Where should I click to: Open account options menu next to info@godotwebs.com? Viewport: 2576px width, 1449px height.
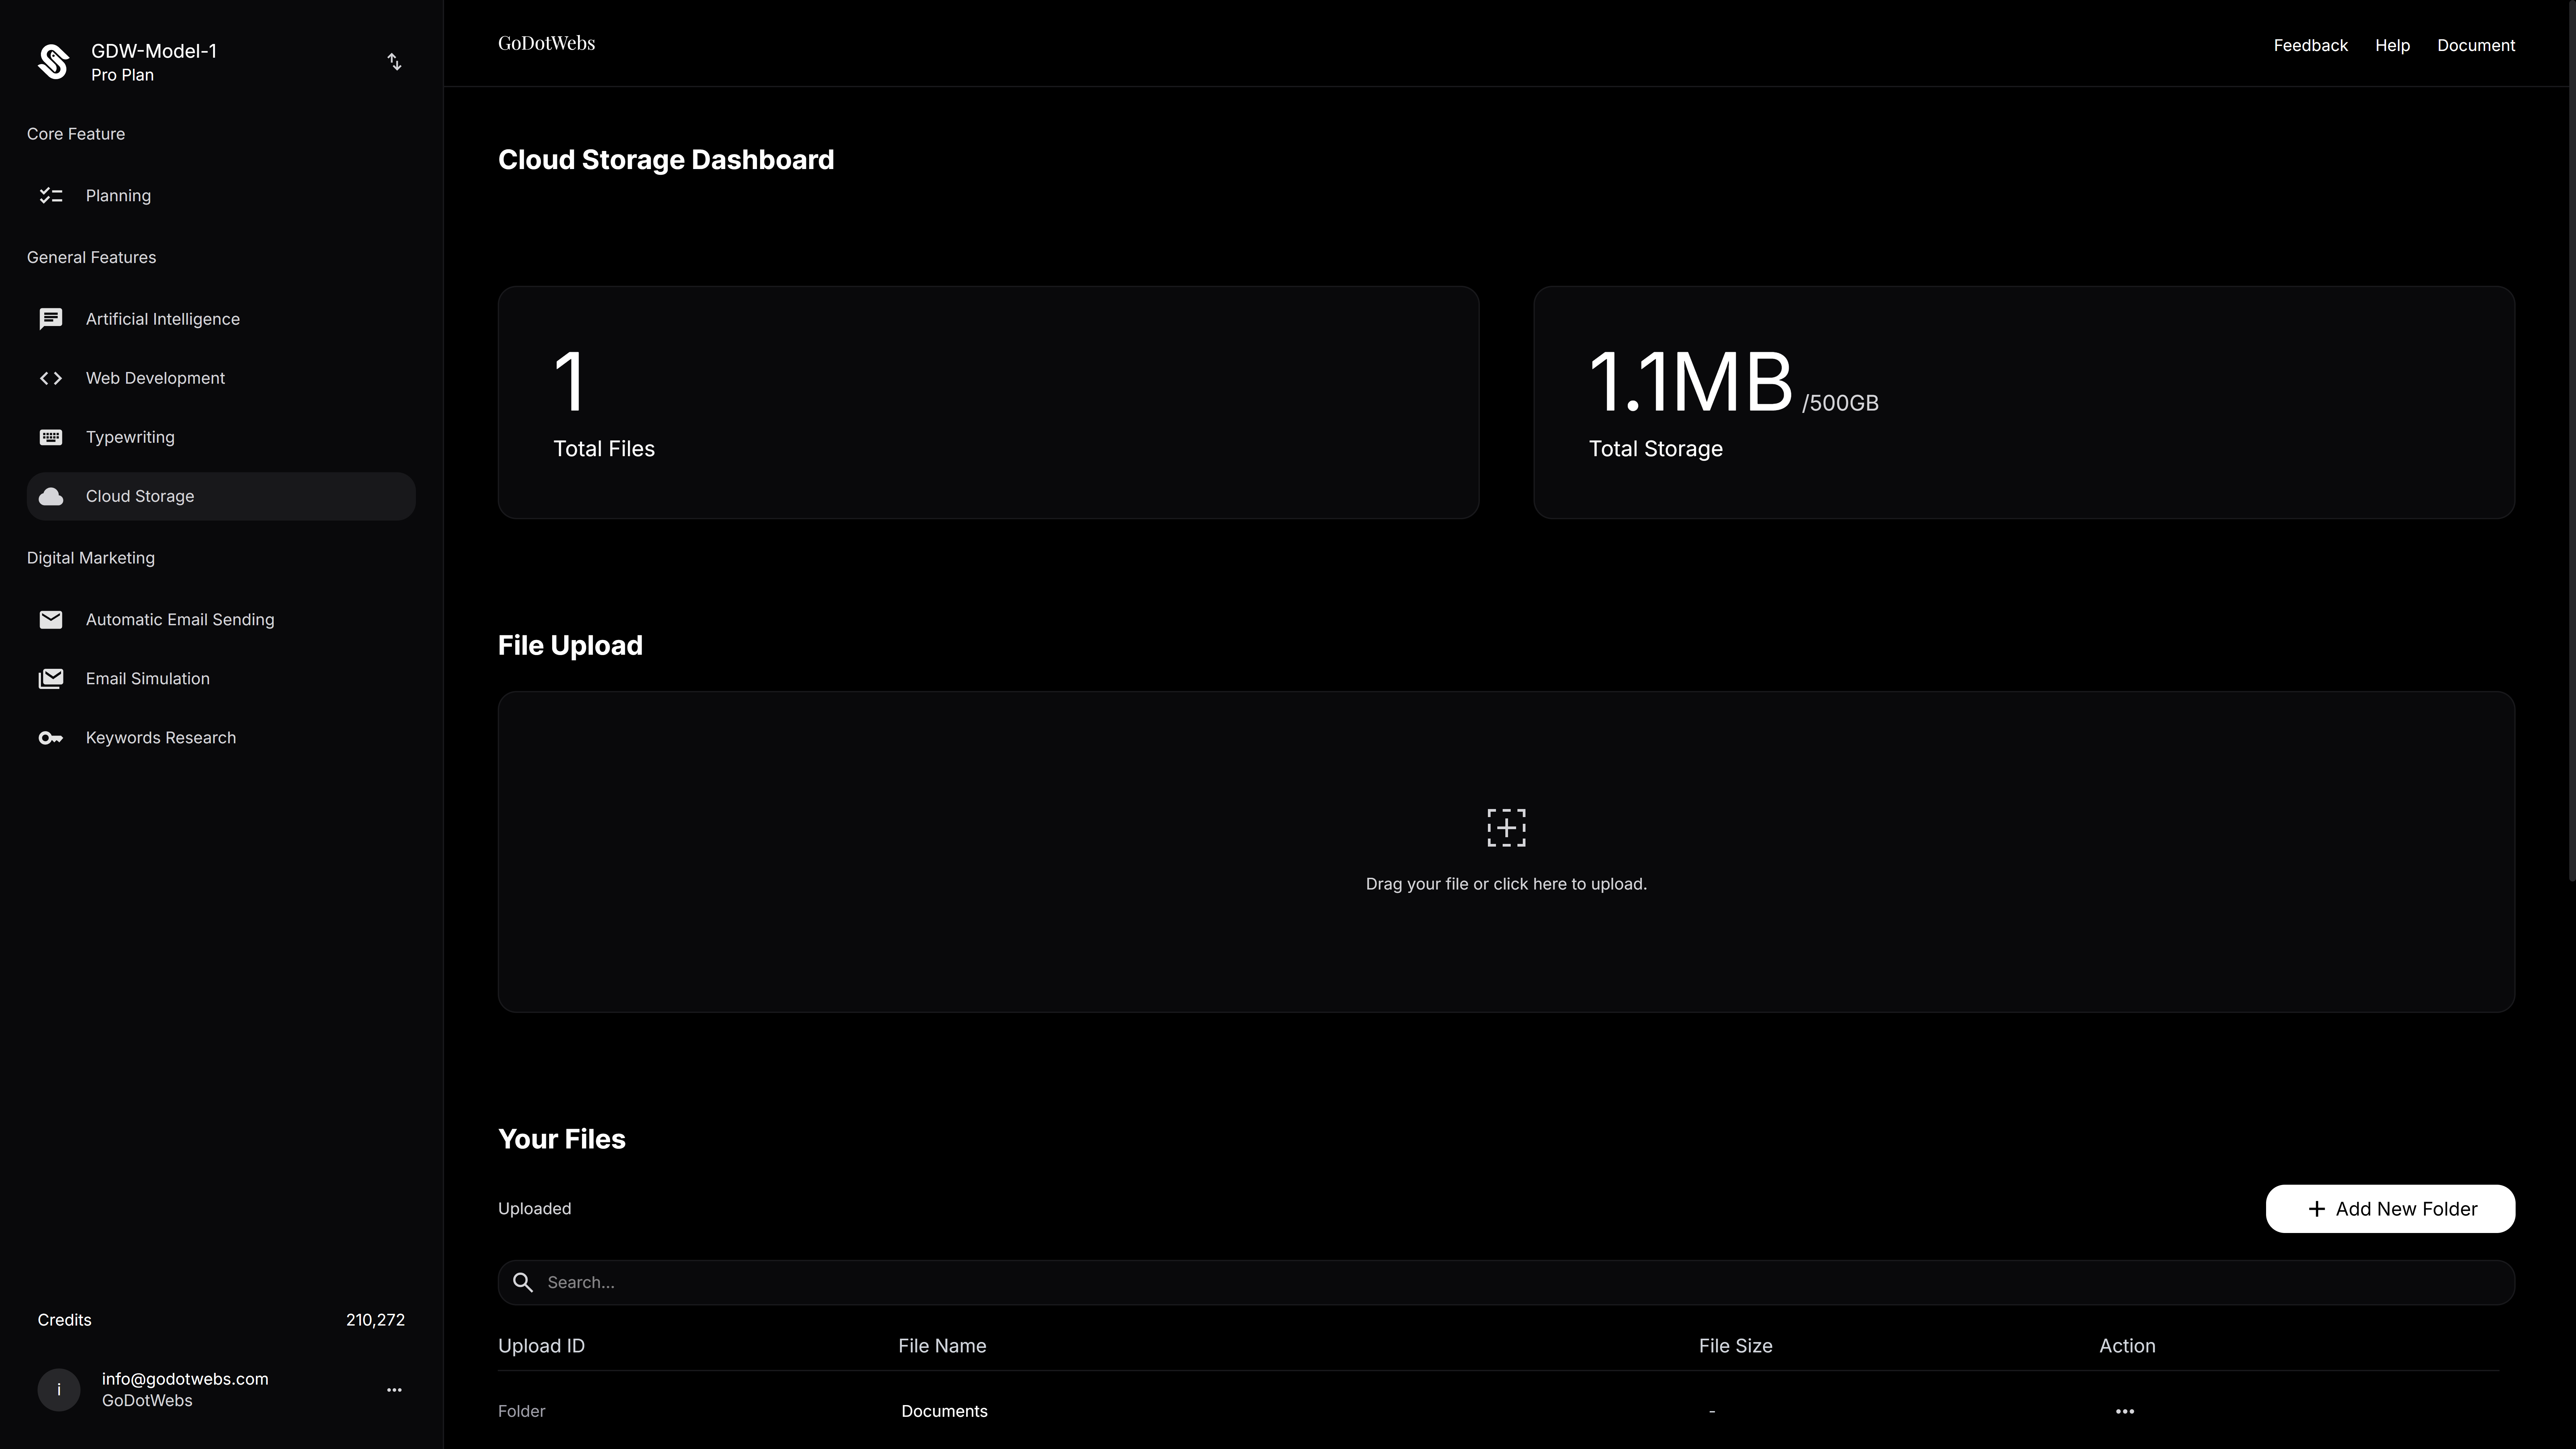tap(394, 1390)
